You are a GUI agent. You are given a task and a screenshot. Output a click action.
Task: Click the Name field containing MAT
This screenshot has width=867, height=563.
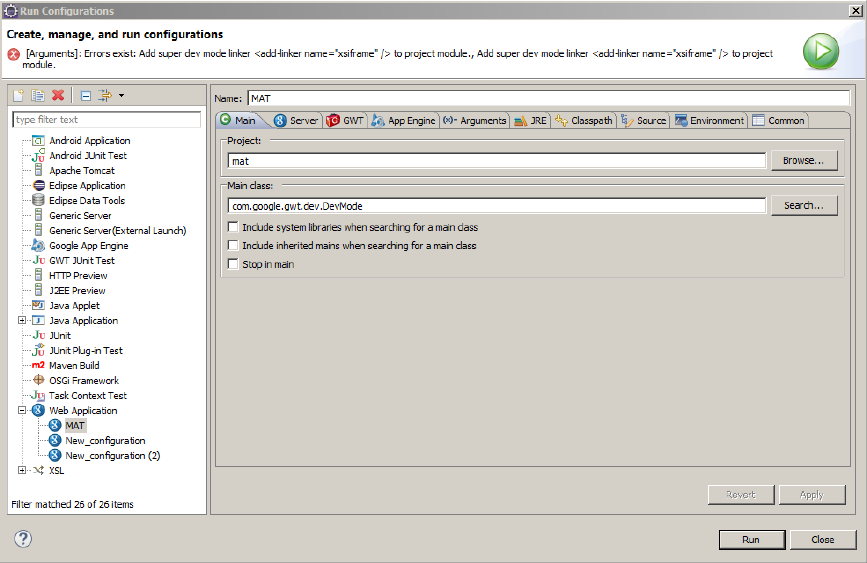549,98
